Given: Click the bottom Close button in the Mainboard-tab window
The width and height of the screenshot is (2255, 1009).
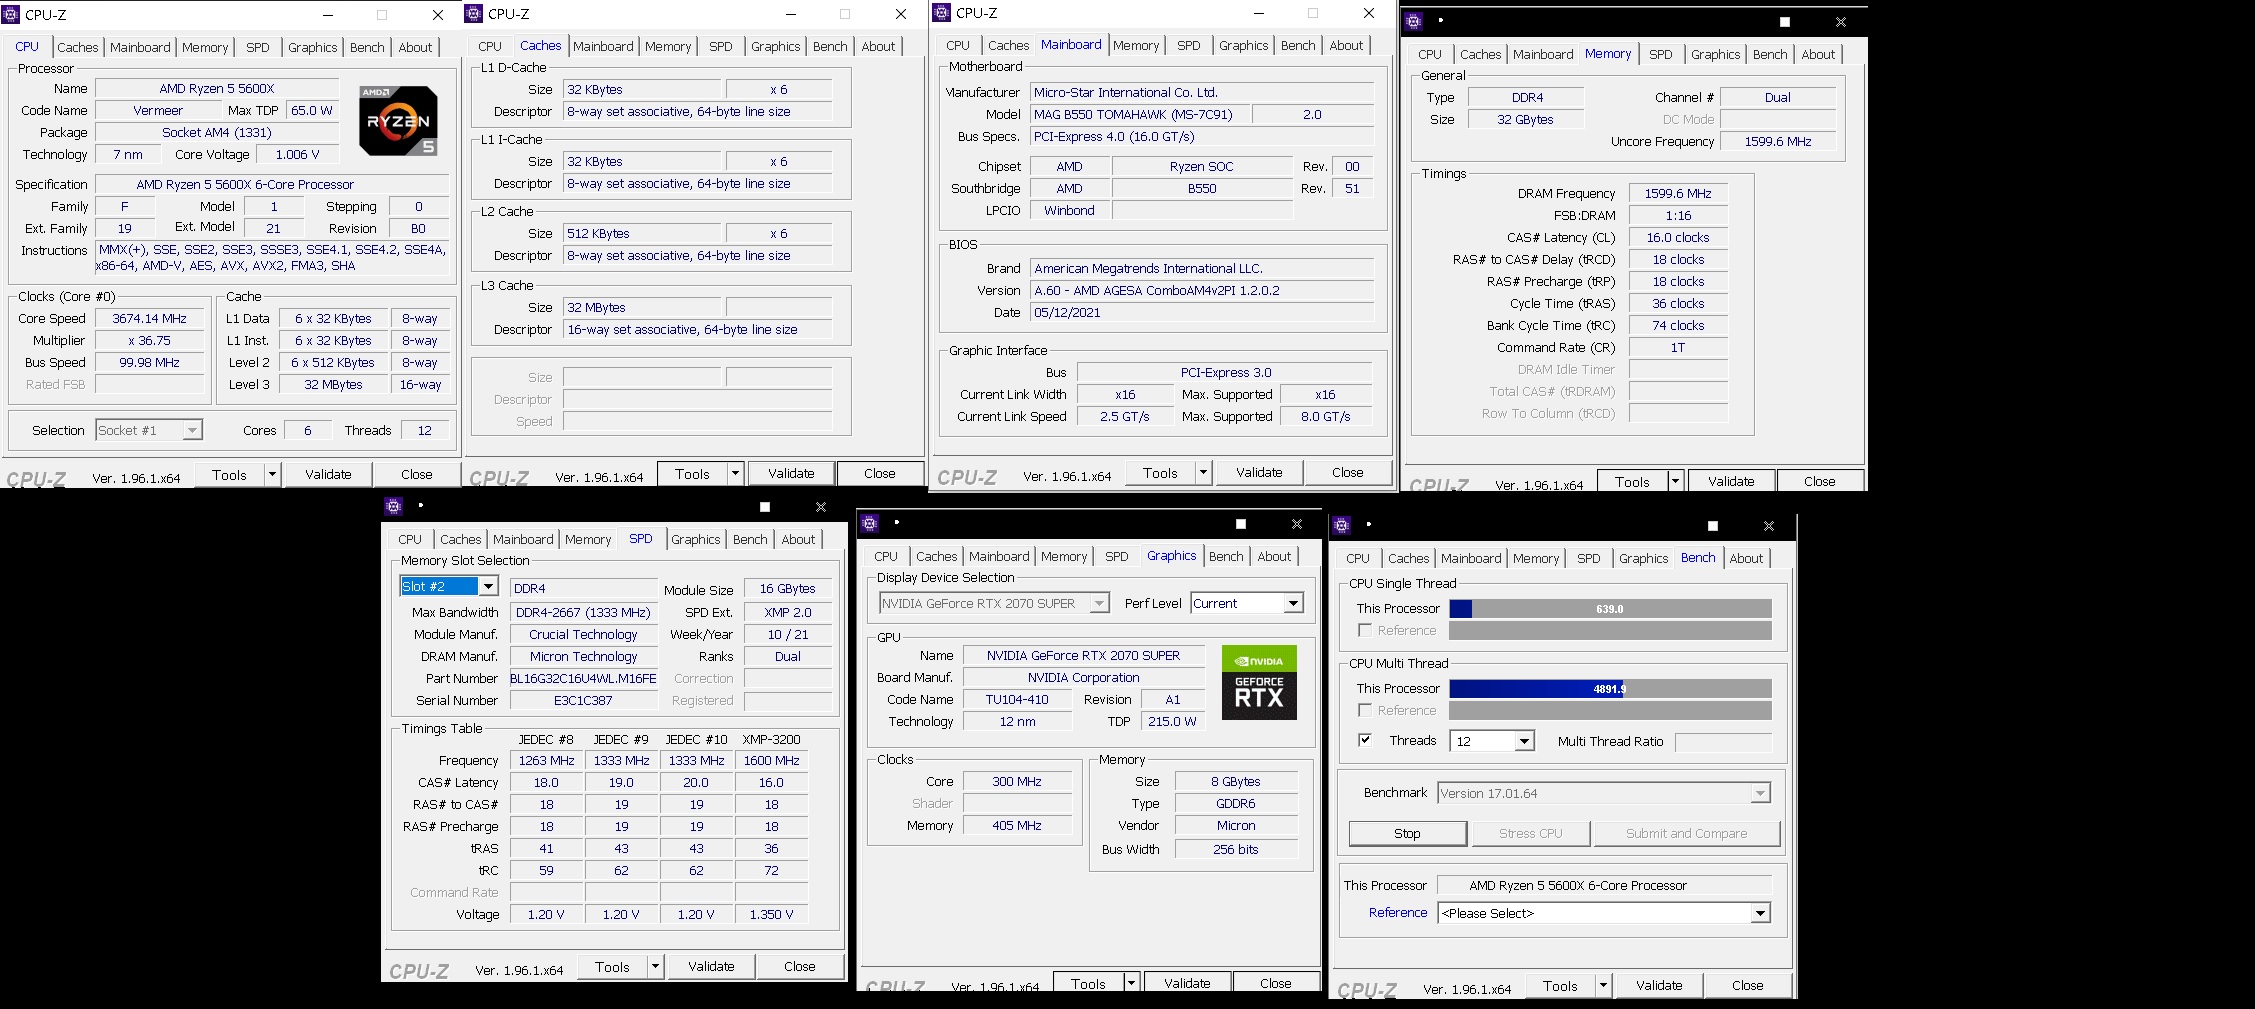Looking at the screenshot, I should pos(1347,472).
